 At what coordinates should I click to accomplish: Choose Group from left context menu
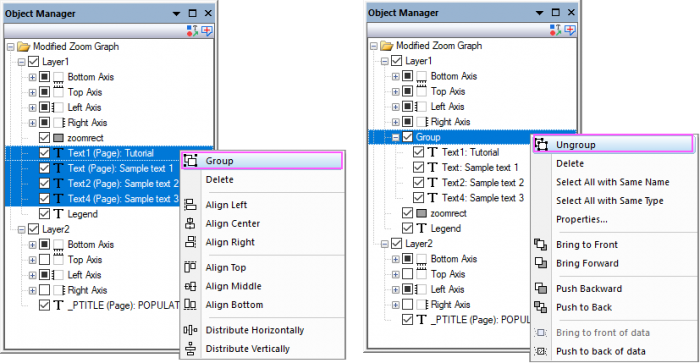coord(262,161)
